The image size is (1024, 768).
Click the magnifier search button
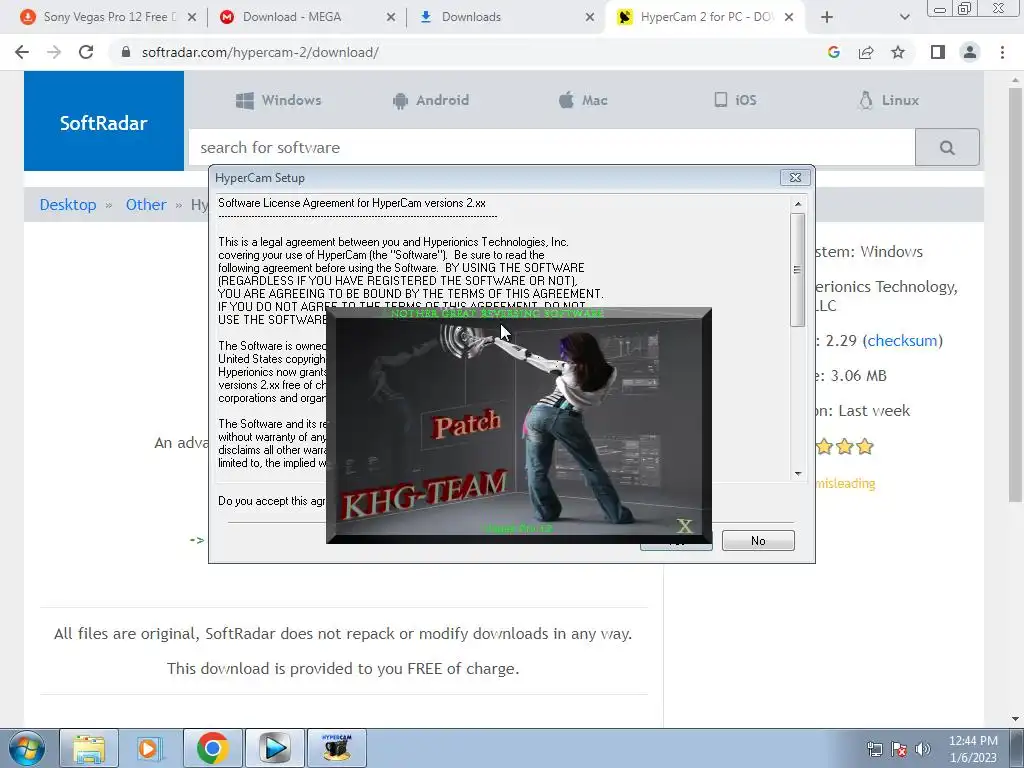point(947,148)
